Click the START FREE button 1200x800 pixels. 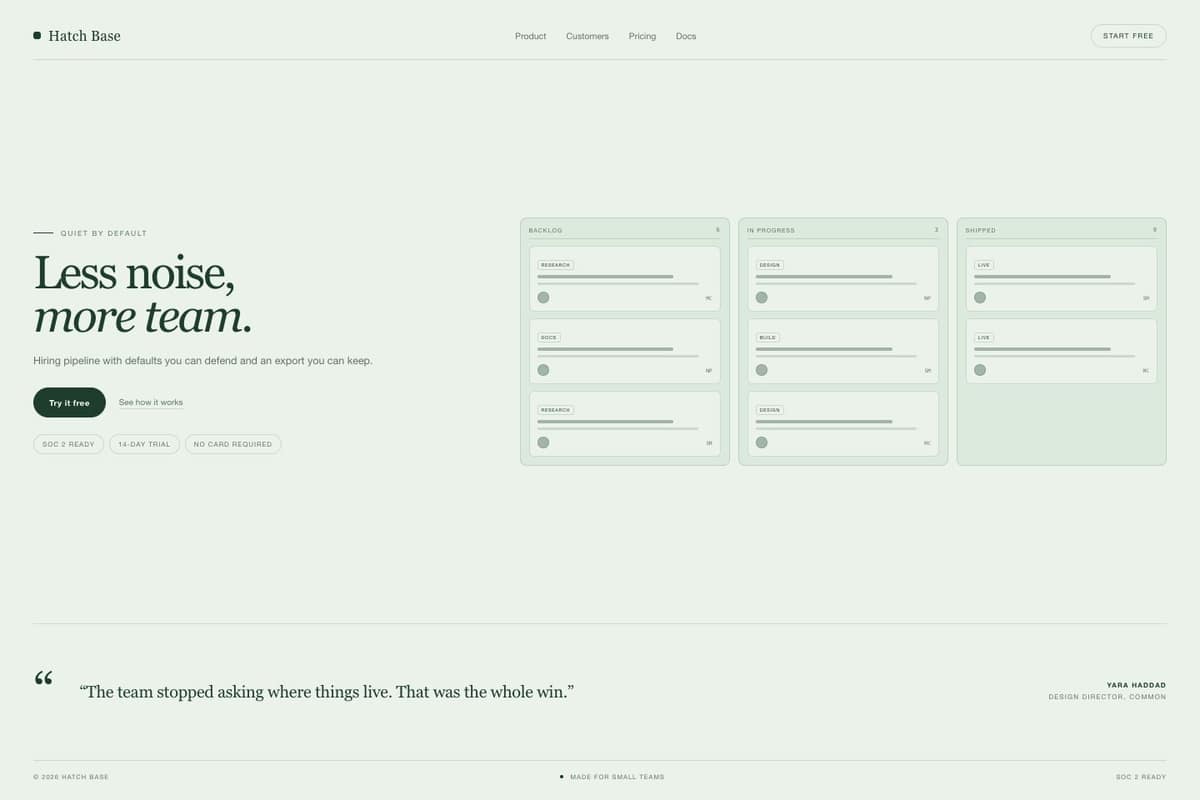[x=1128, y=36]
